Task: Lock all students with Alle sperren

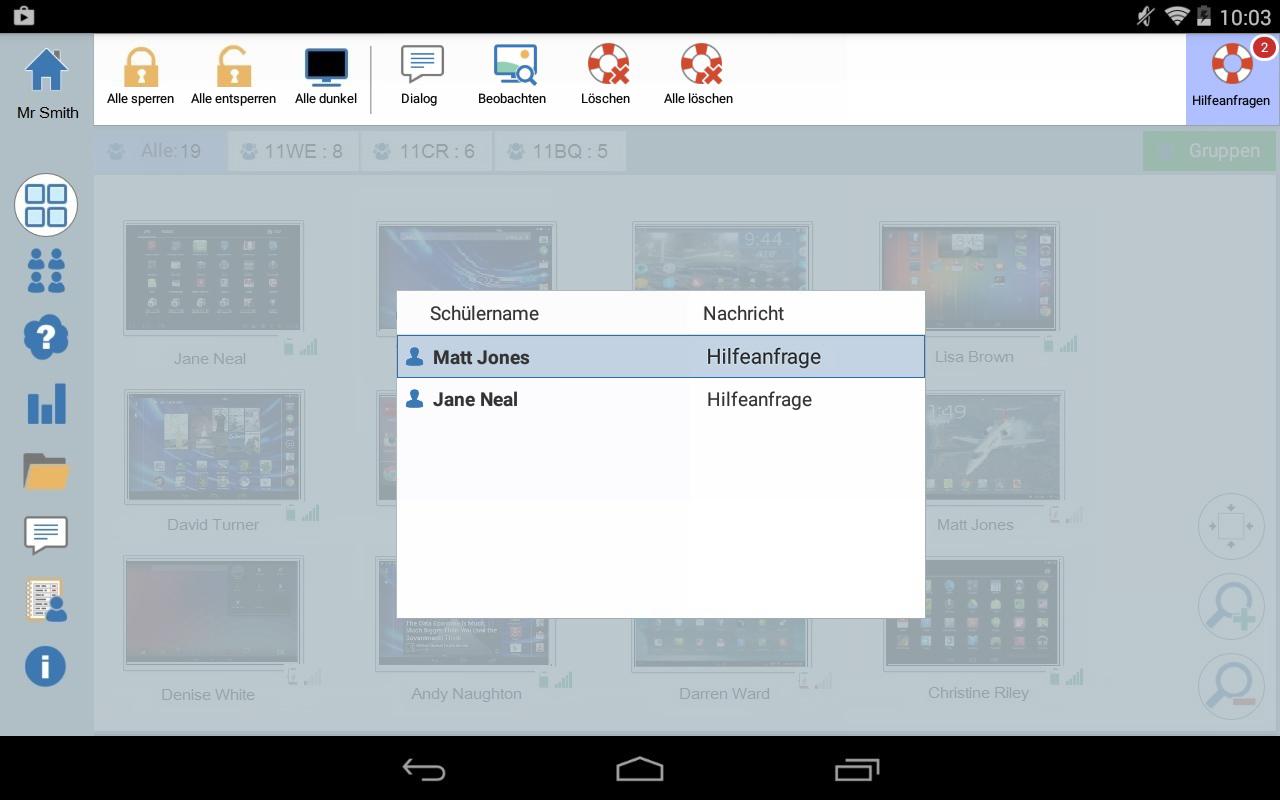Action: coord(140,72)
